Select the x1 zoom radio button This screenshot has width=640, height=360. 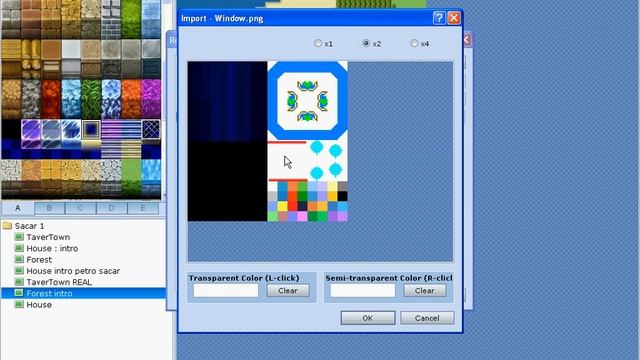(318, 43)
